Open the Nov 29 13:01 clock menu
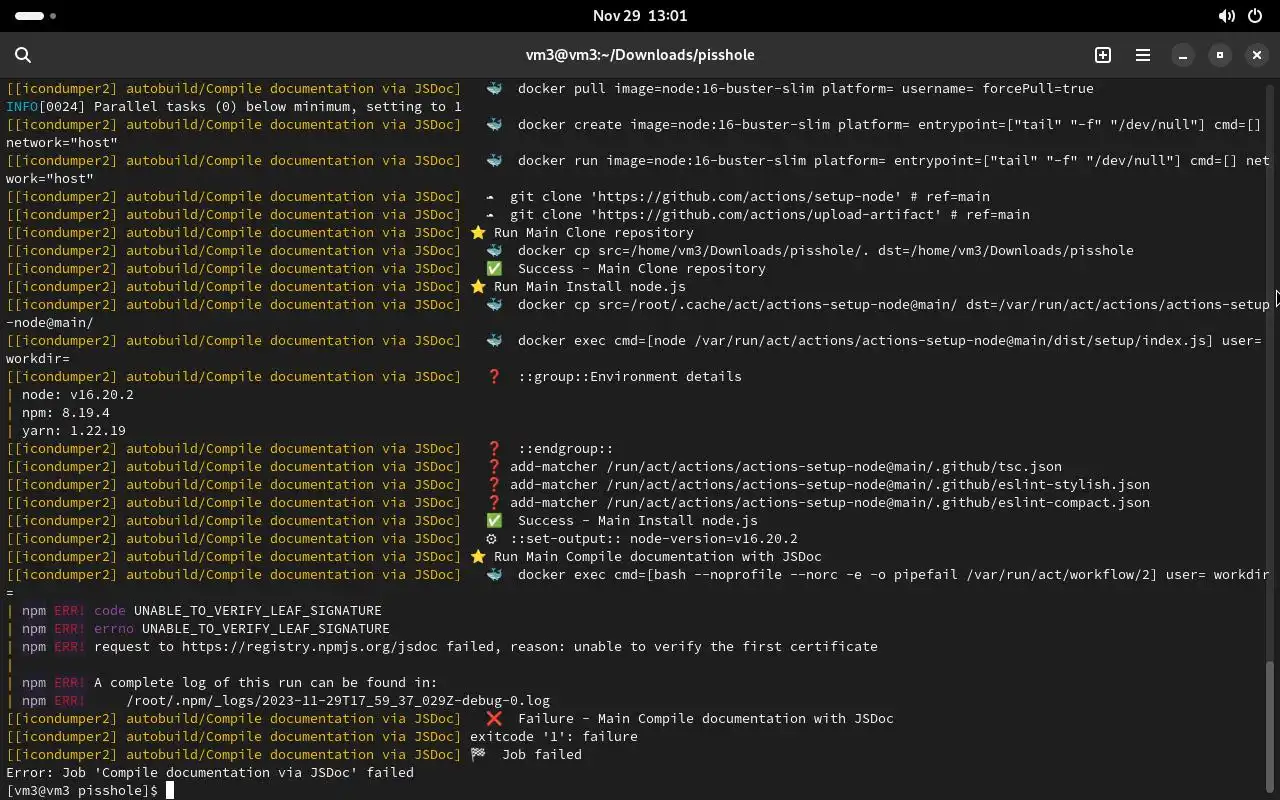 tap(639, 16)
